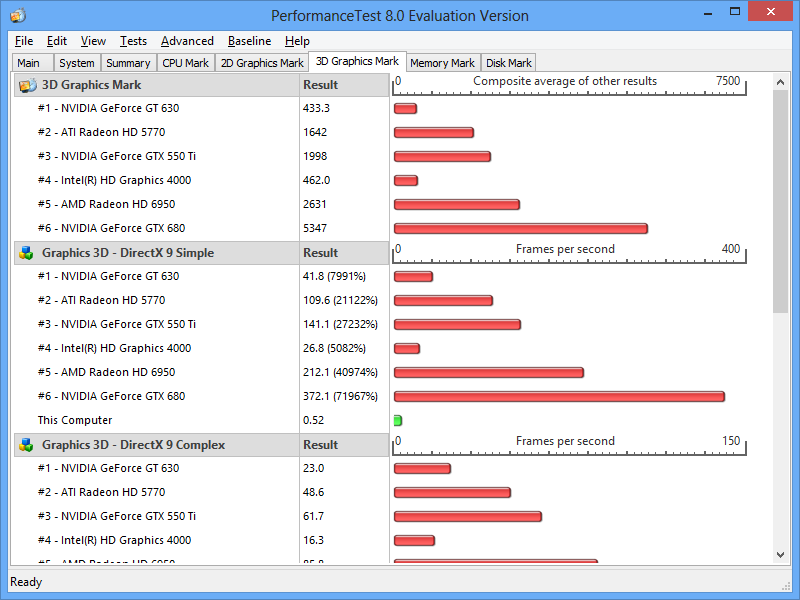Select the result value 23.0
Image resolution: width=800 pixels, height=600 pixels.
[313, 468]
